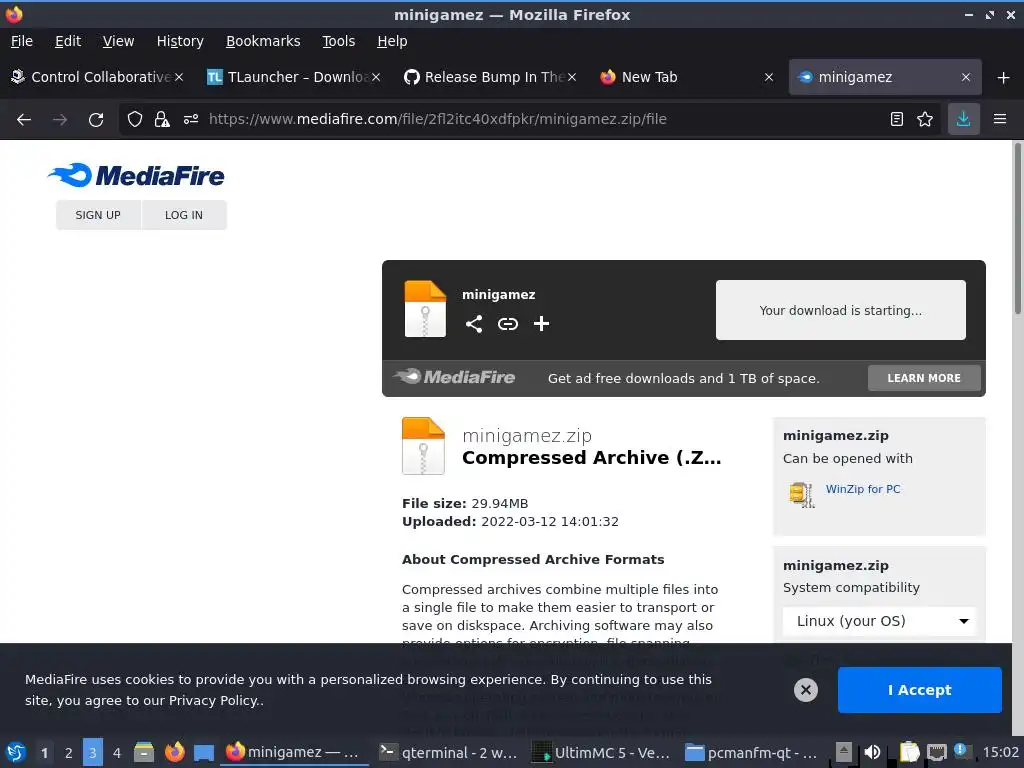Open the Help menu
Viewport: 1024px width, 768px height.
coord(392,41)
